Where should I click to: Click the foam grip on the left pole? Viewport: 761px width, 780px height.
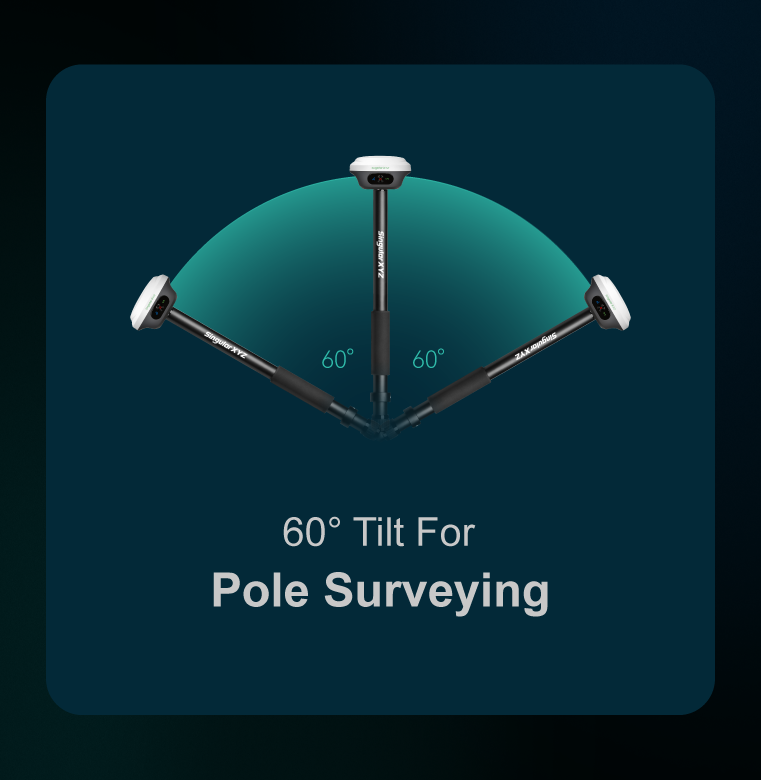point(303,389)
